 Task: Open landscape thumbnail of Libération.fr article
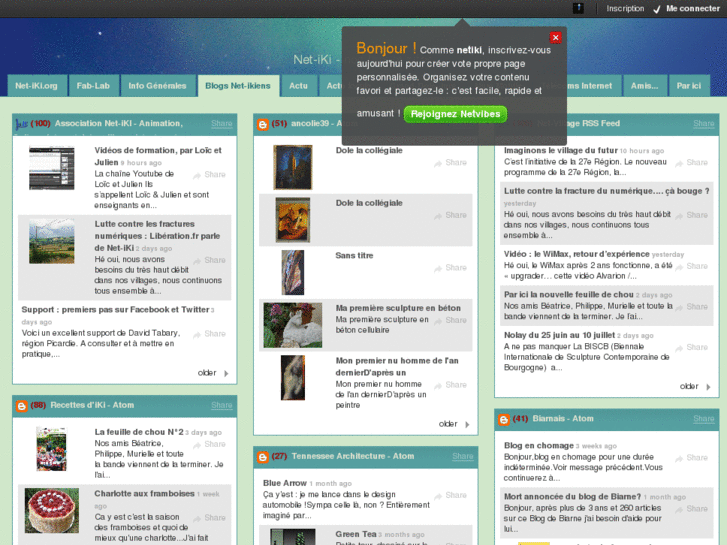point(51,242)
